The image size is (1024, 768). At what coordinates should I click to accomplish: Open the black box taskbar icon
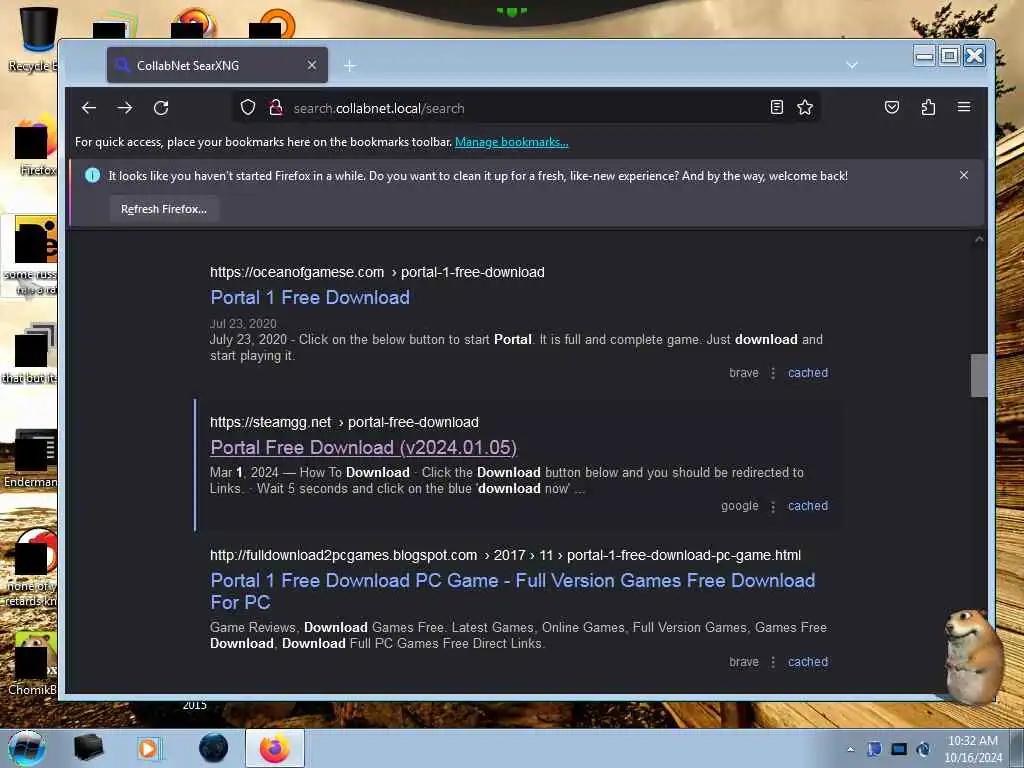click(x=88, y=748)
